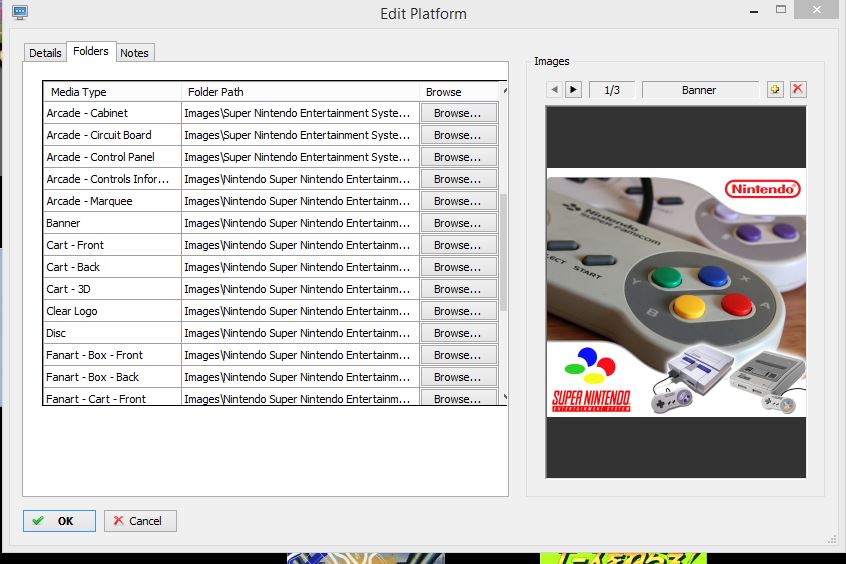This screenshot has width=846, height=564.
Task: Select the Cart - Back cell
Action: click(x=112, y=267)
